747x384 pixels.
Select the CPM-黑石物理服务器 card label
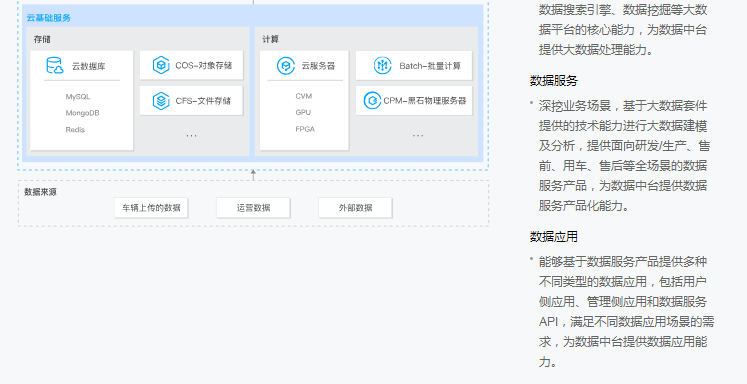click(424, 101)
